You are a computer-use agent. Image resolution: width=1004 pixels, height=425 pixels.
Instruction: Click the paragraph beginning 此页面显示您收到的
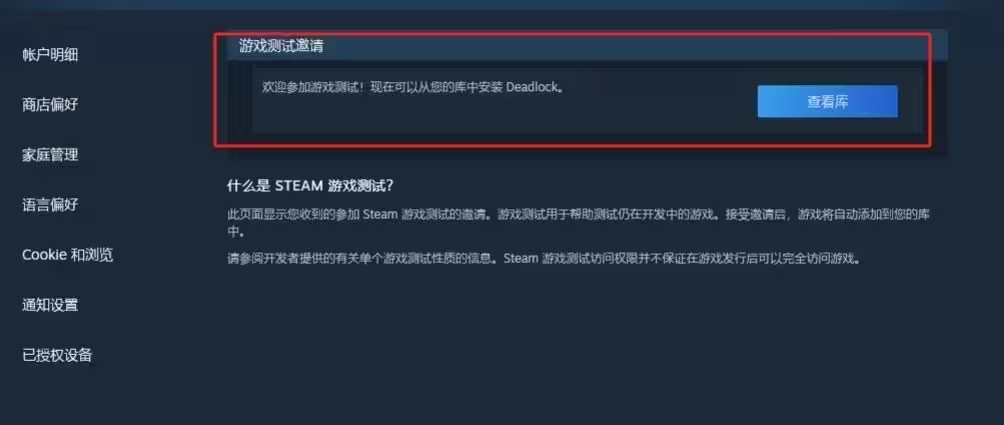[x=578, y=222]
